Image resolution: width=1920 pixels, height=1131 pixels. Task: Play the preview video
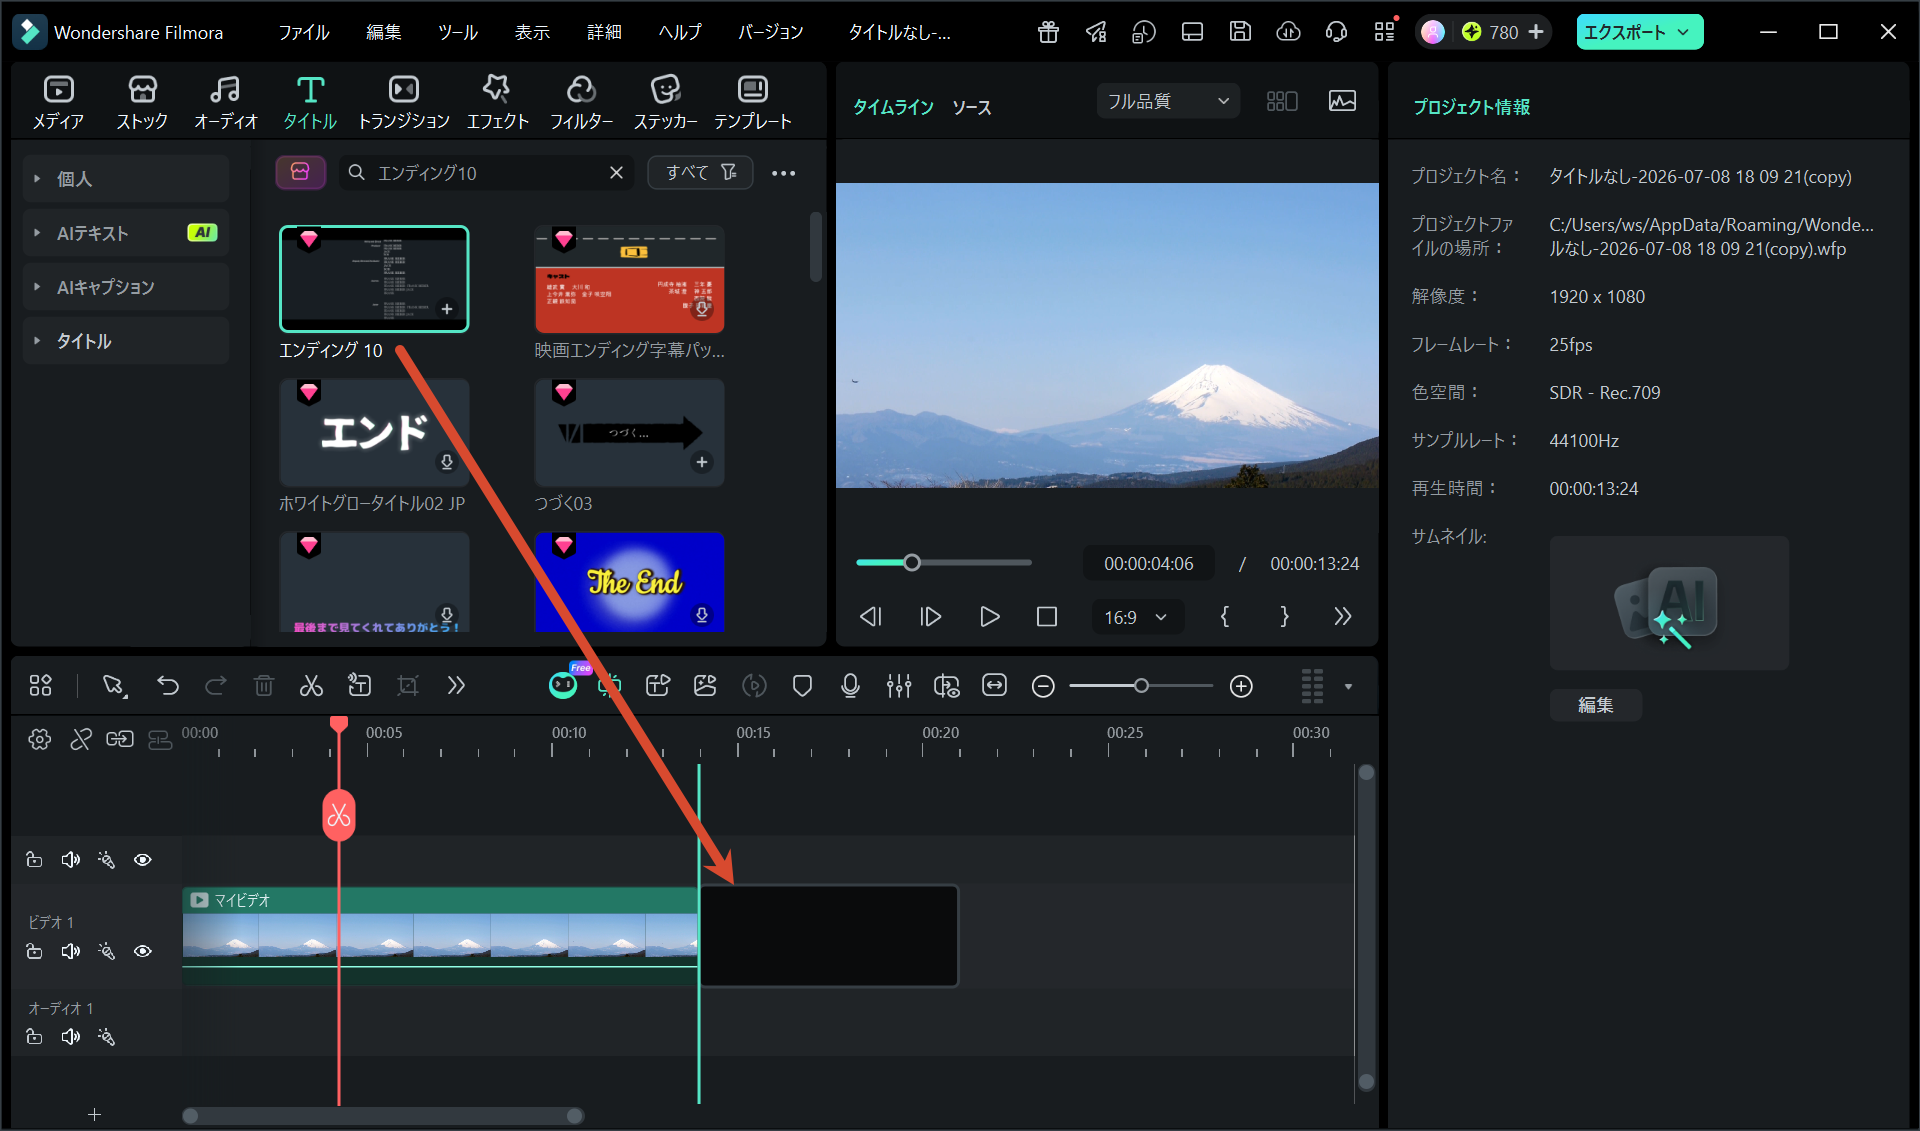point(989,617)
